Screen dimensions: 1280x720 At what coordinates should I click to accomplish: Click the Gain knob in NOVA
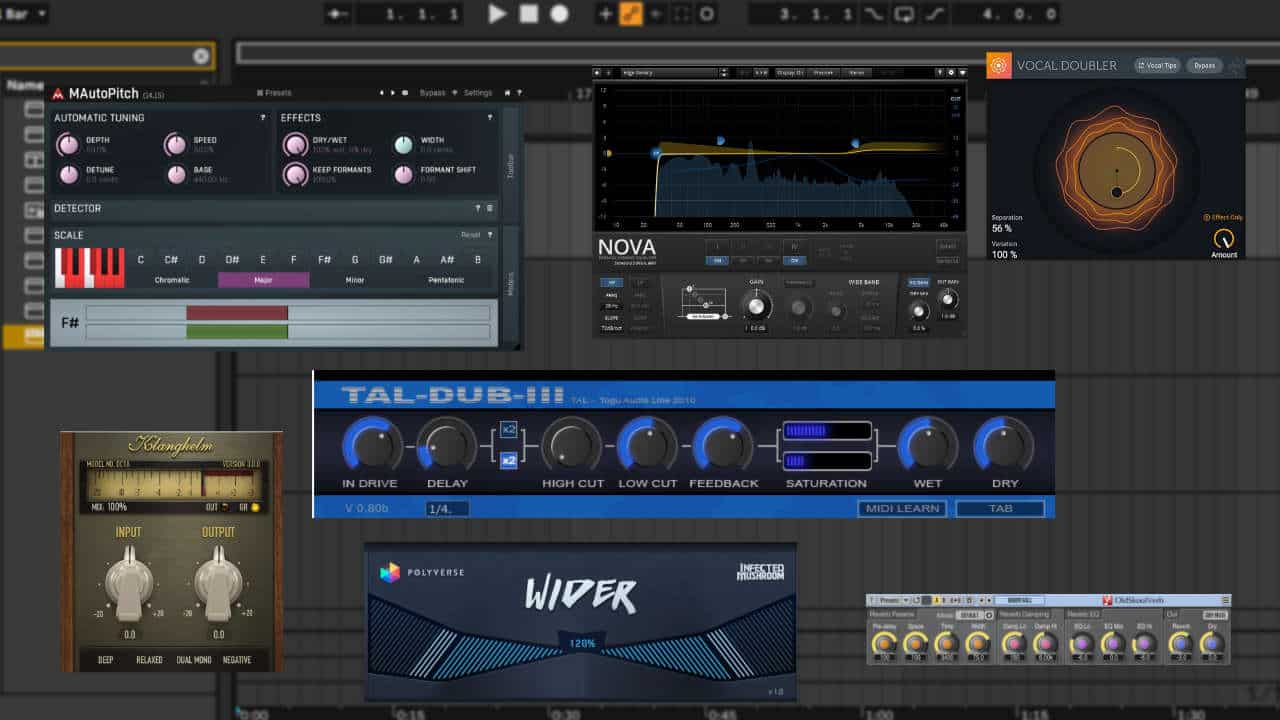coord(757,307)
